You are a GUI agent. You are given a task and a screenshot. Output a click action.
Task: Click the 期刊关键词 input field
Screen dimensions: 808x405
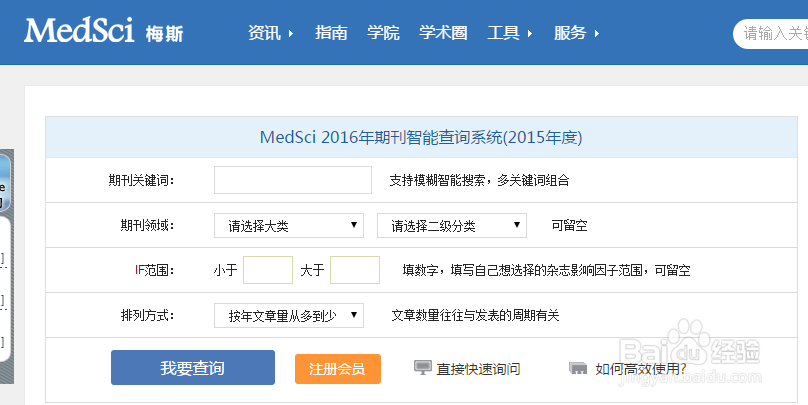pos(293,180)
